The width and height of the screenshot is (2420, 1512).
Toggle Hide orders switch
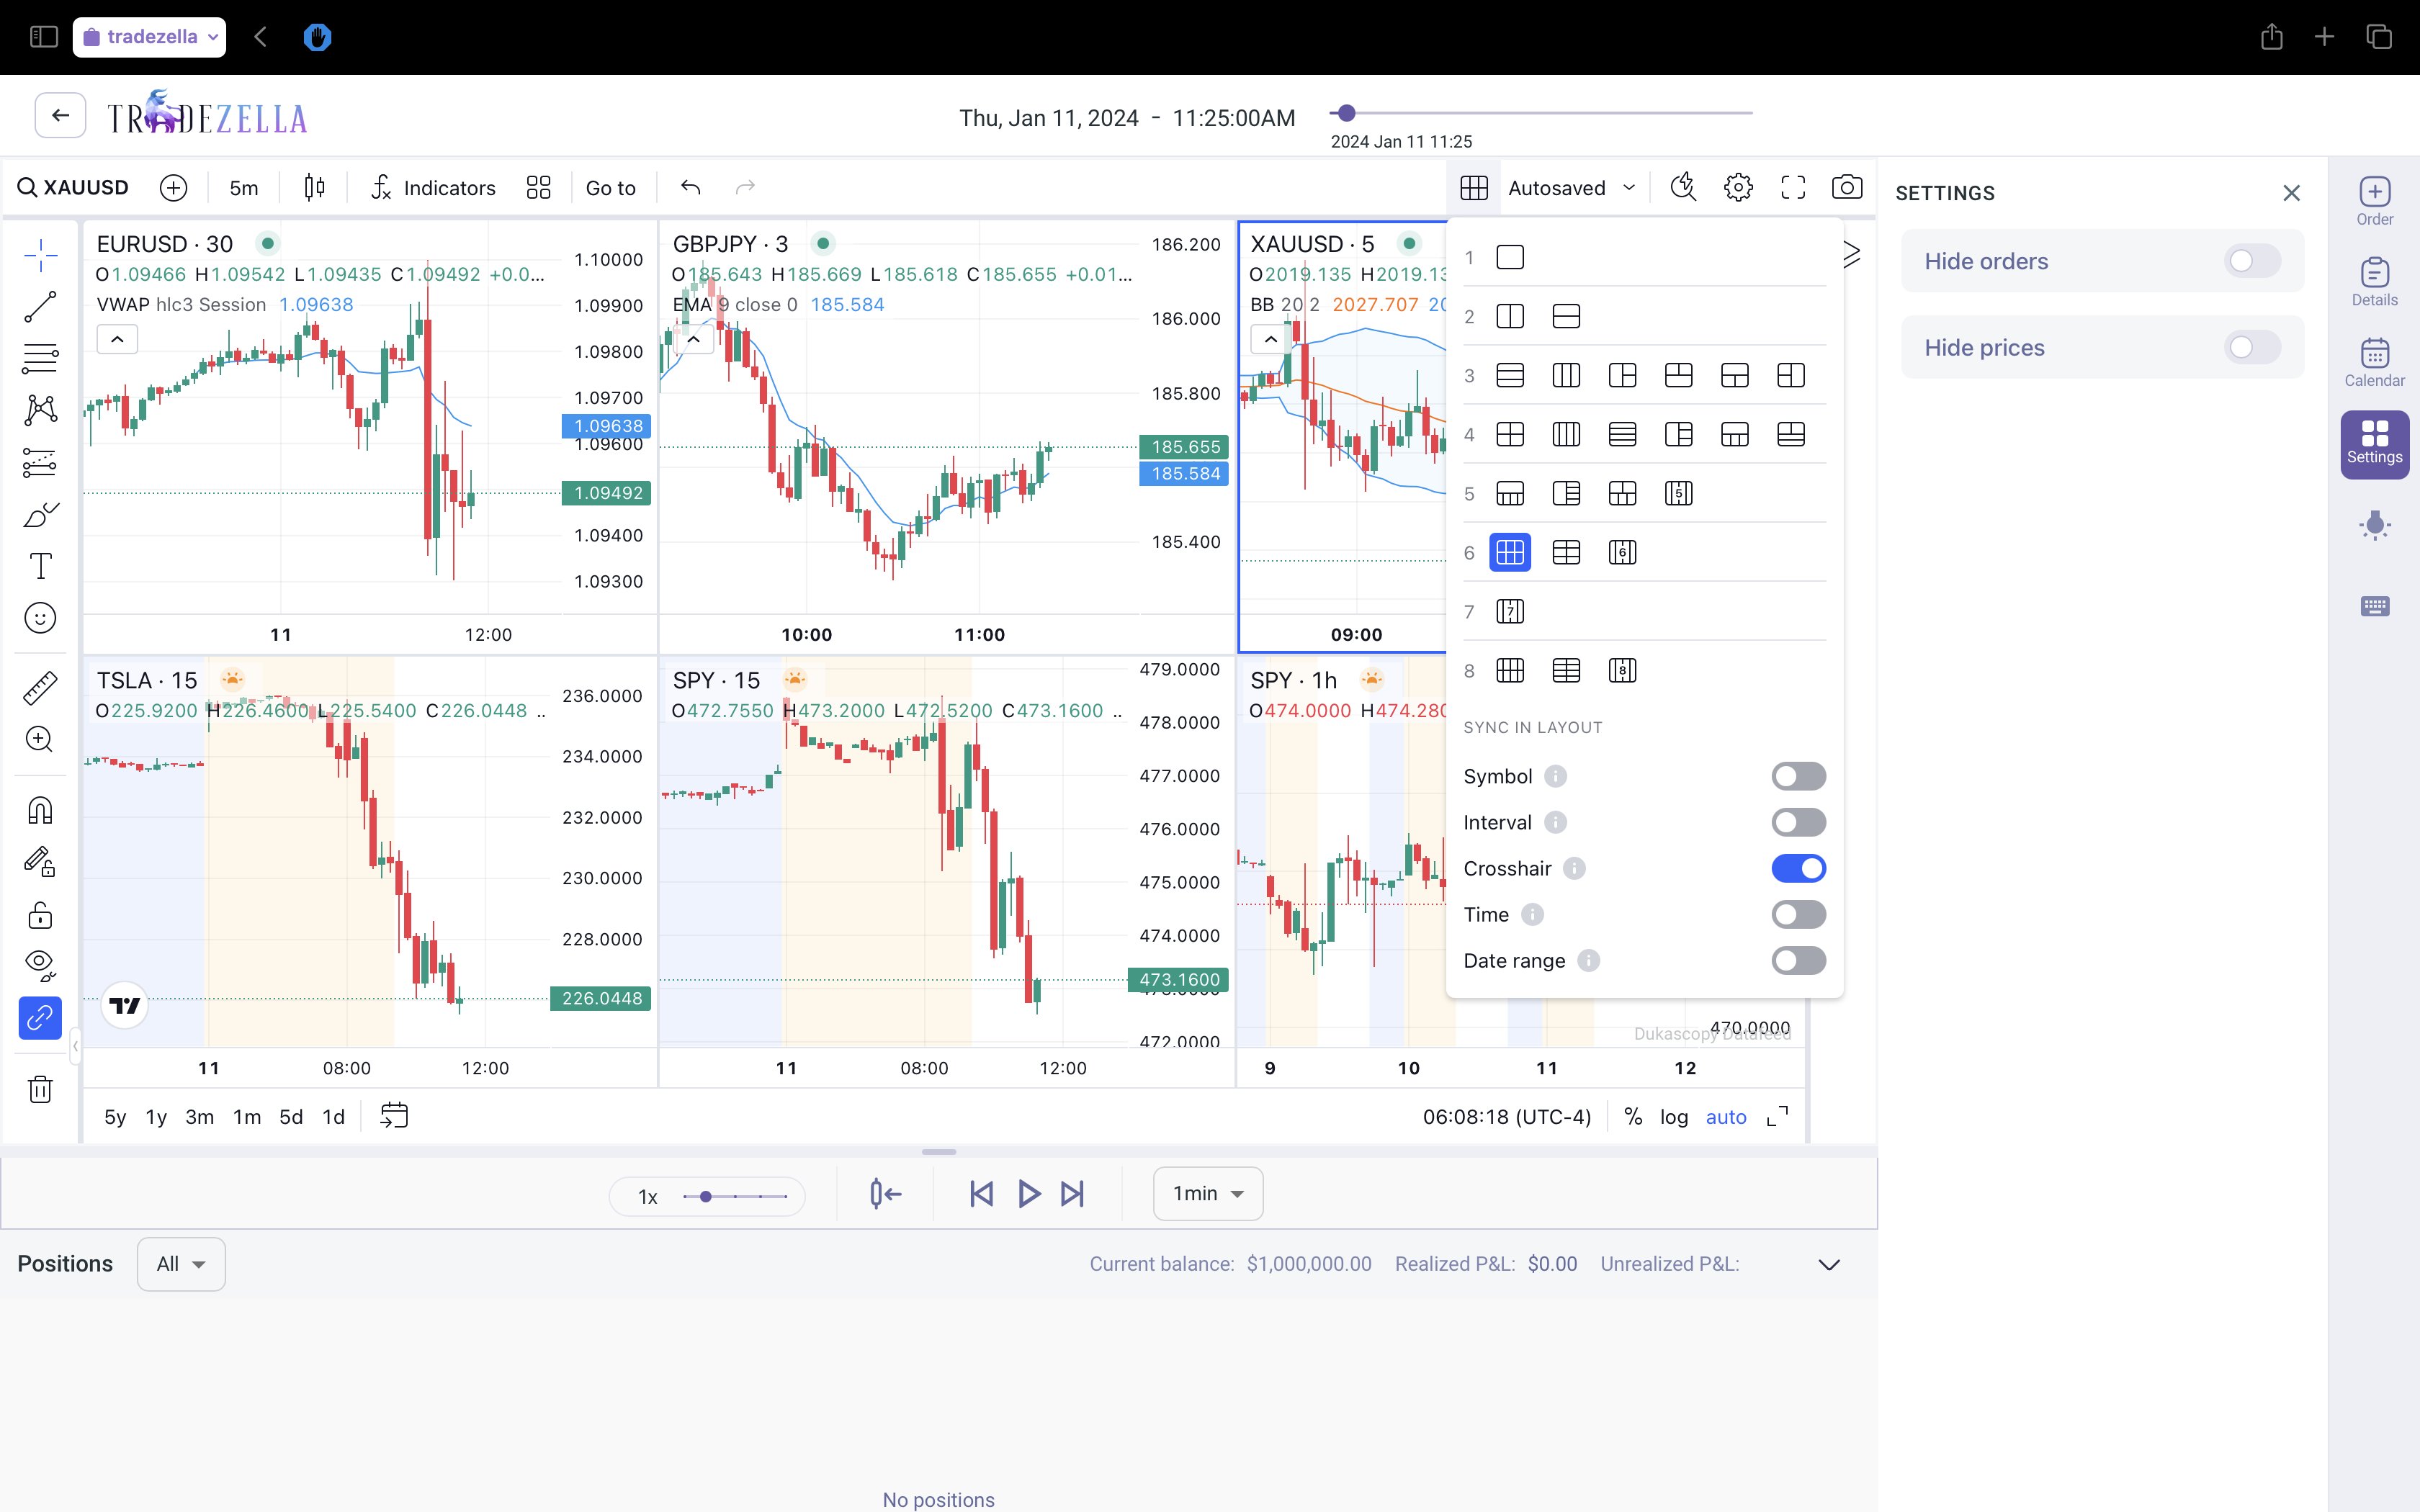[x=2252, y=261]
